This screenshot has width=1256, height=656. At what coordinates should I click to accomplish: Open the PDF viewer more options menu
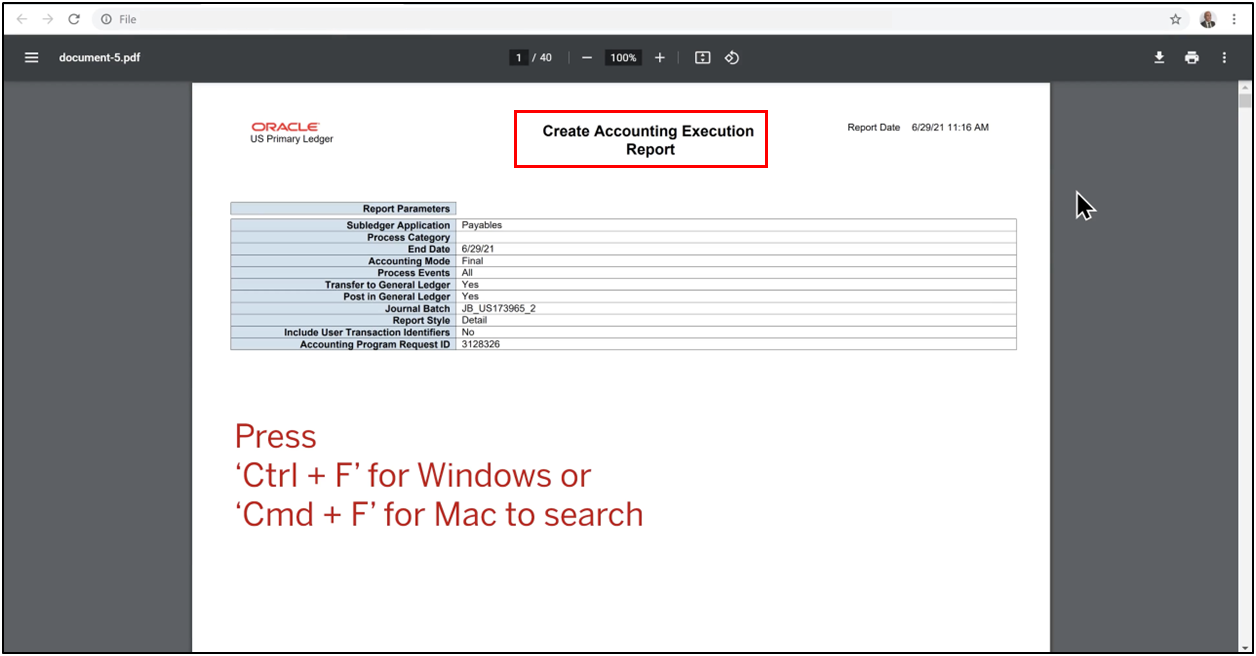click(1223, 57)
